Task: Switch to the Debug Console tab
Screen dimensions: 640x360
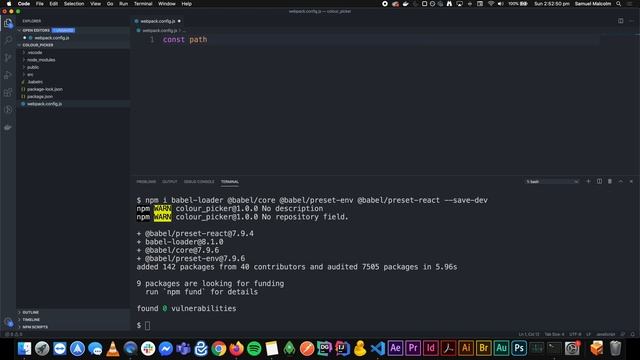Action: tap(199, 182)
